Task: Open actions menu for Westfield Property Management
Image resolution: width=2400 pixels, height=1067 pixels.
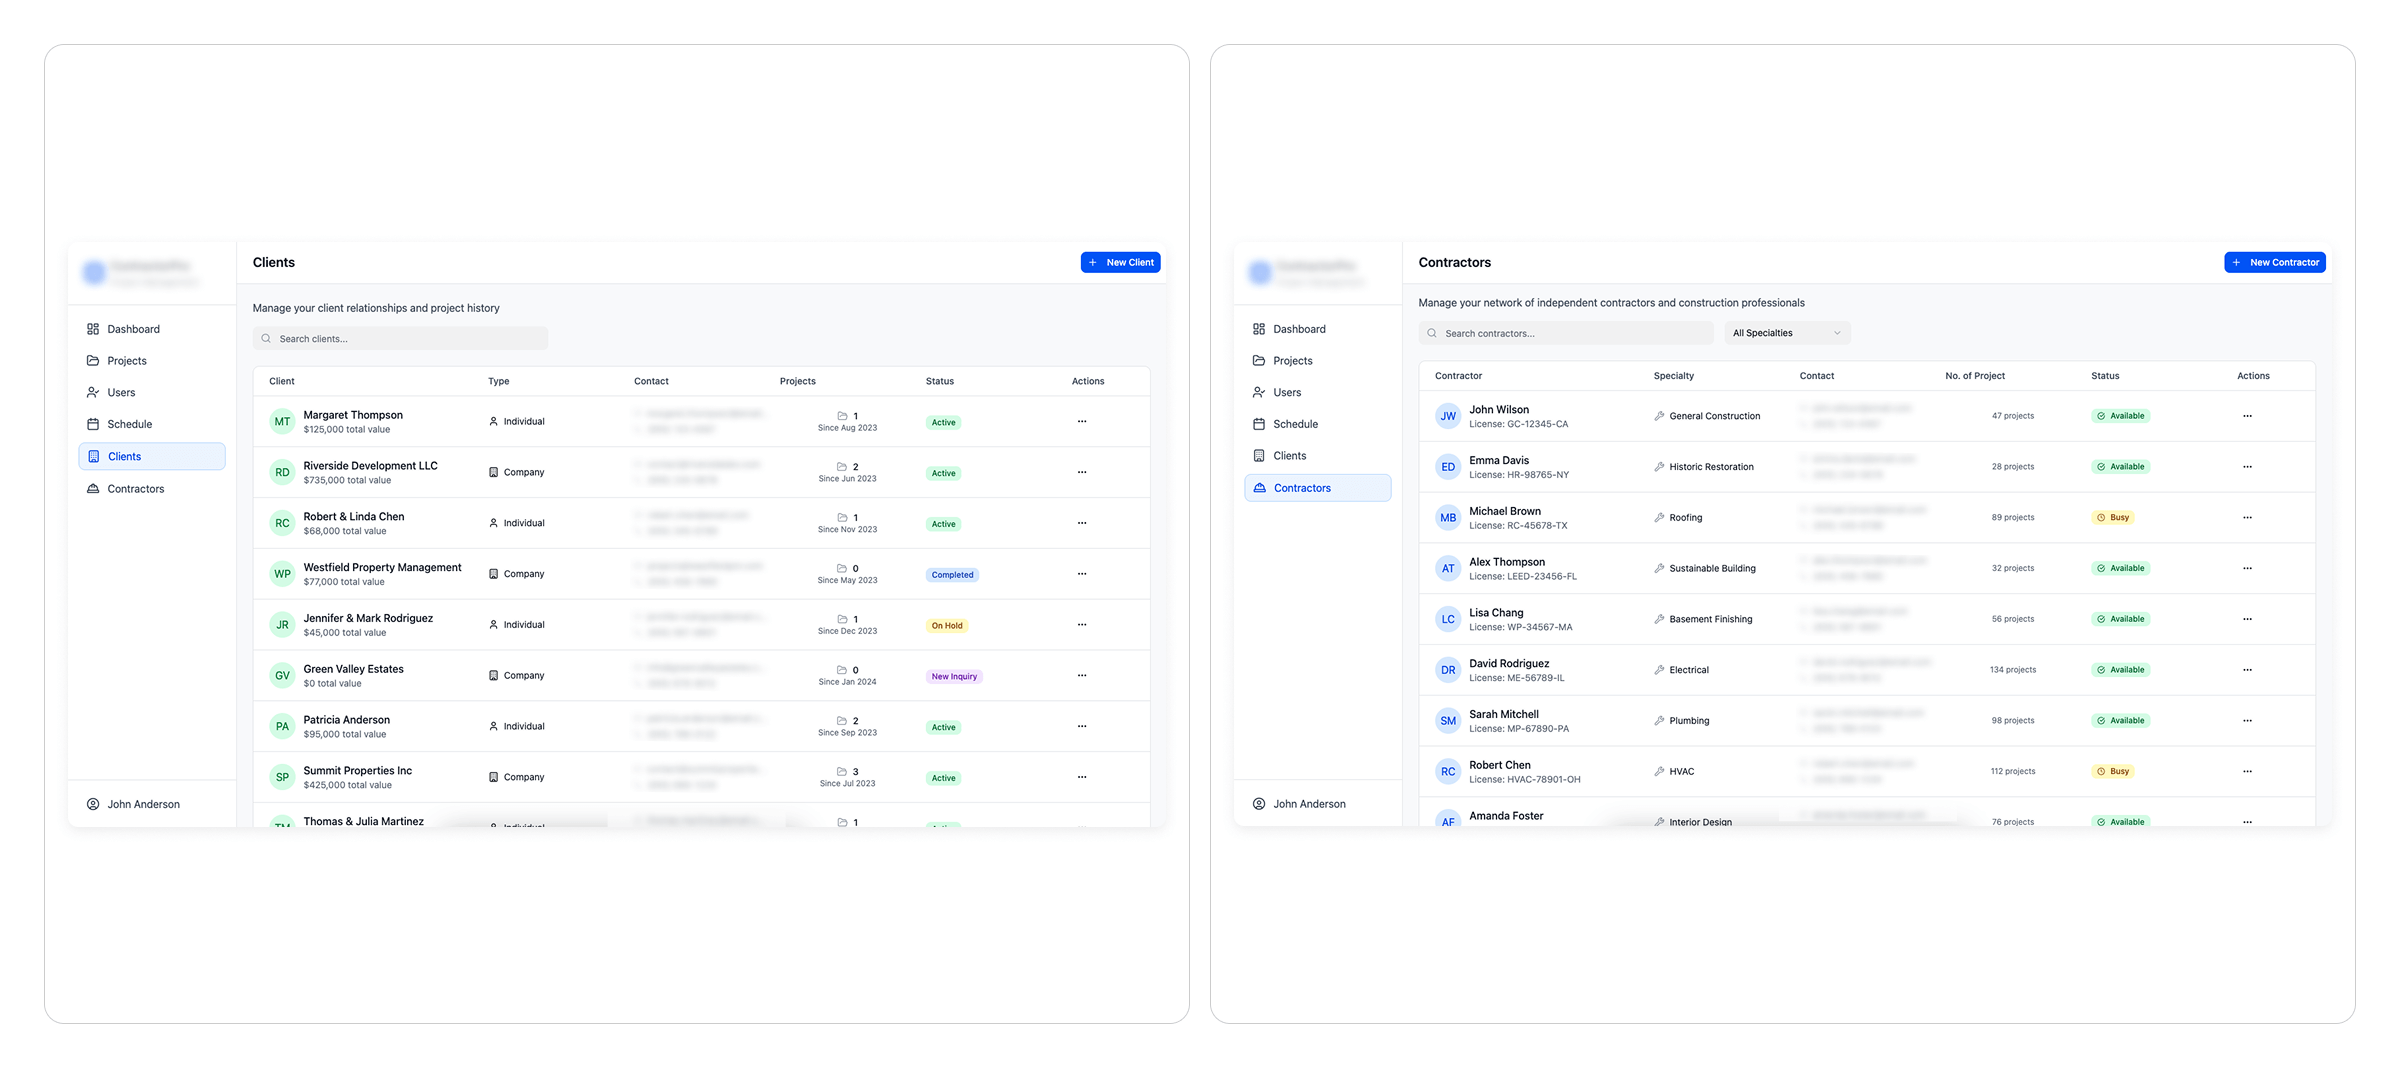Action: pos(1081,574)
